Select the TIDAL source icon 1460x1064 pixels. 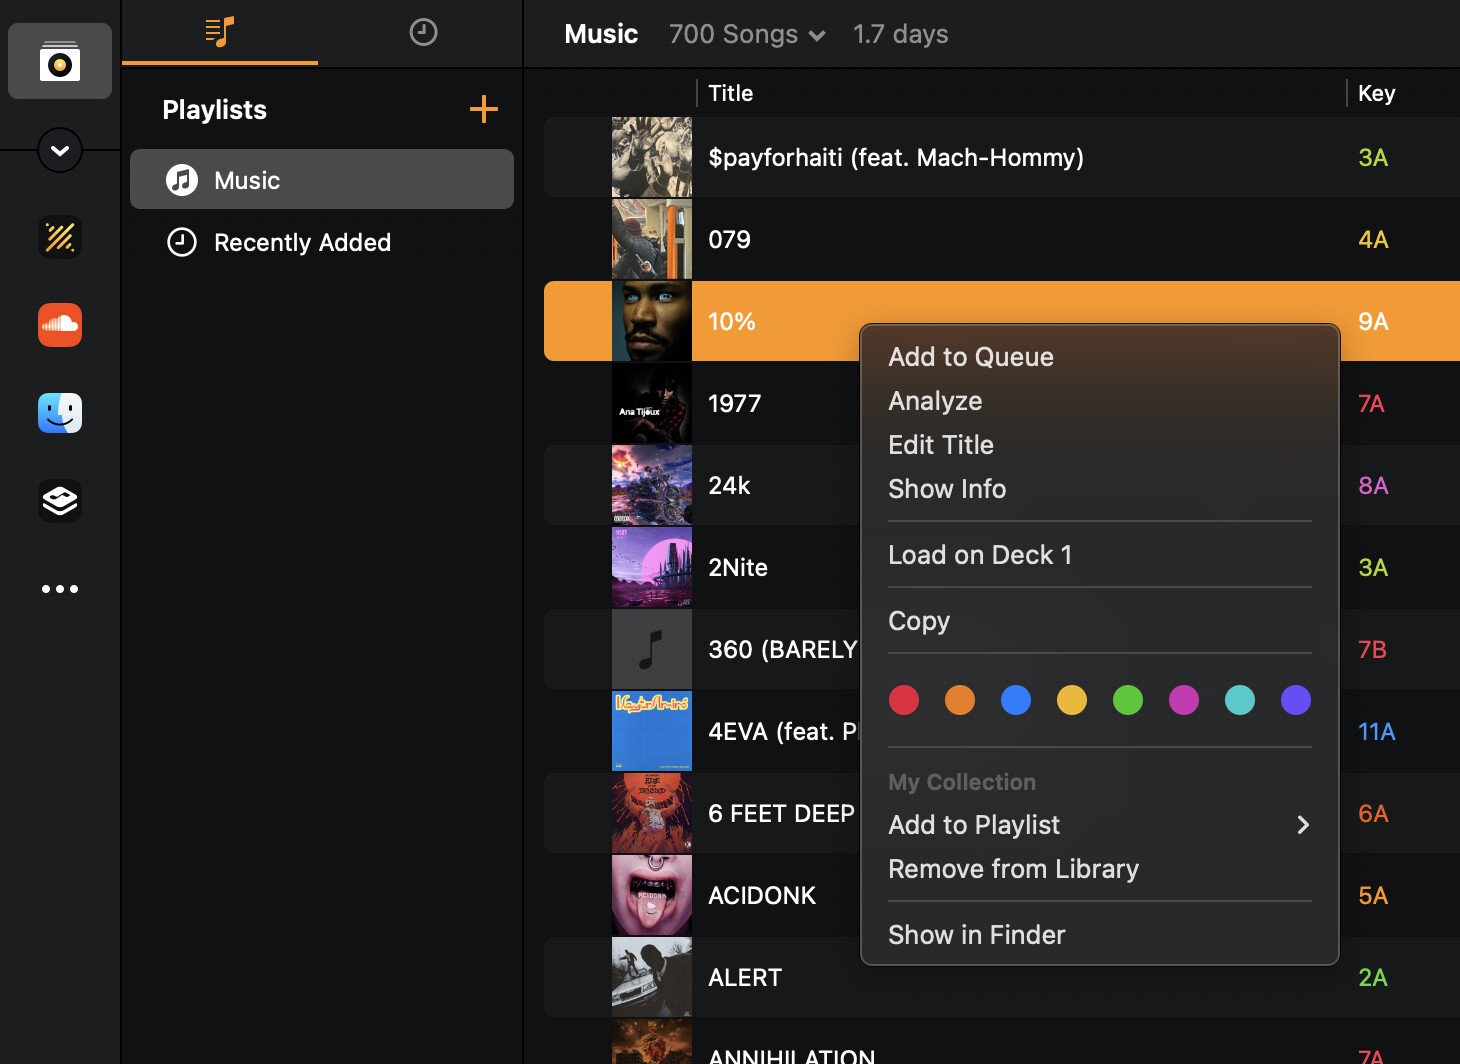pyautogui.click(x=60, y=238)
